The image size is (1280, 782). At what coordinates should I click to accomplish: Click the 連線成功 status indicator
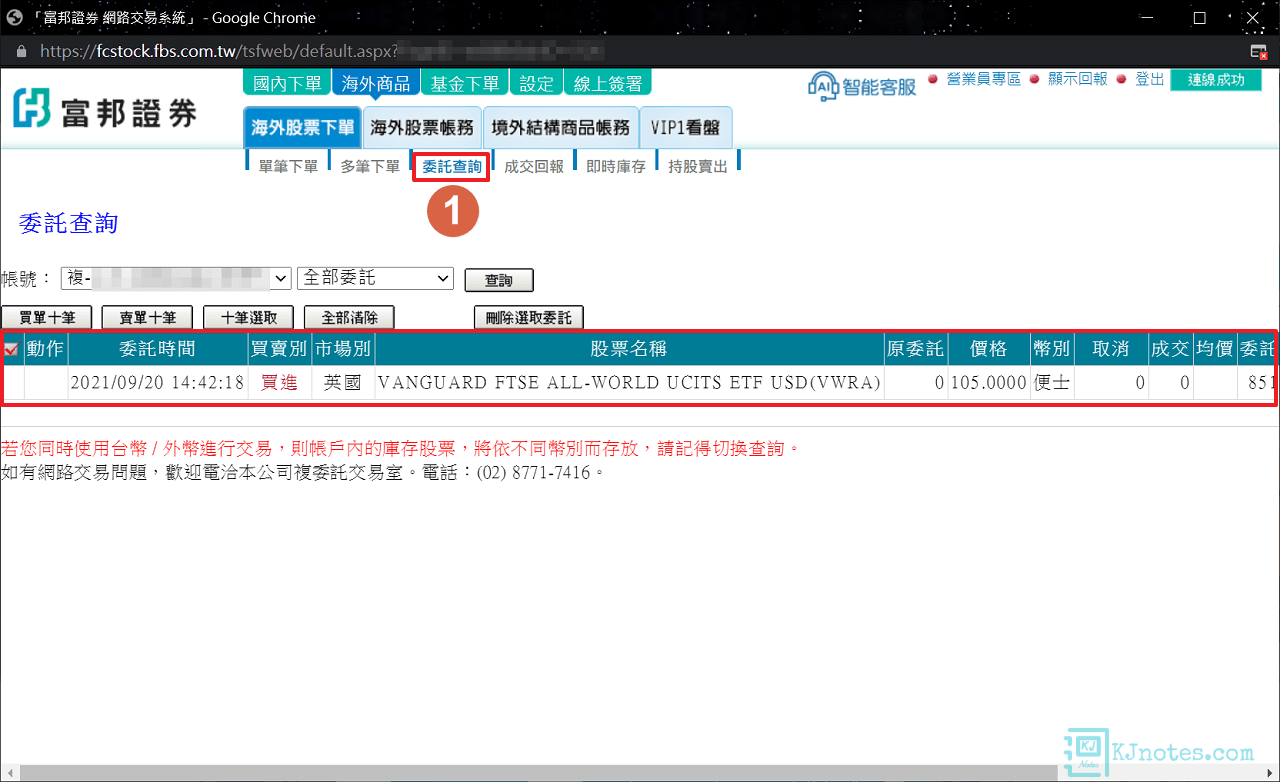pyautogui.click(x=1216, y=80)
